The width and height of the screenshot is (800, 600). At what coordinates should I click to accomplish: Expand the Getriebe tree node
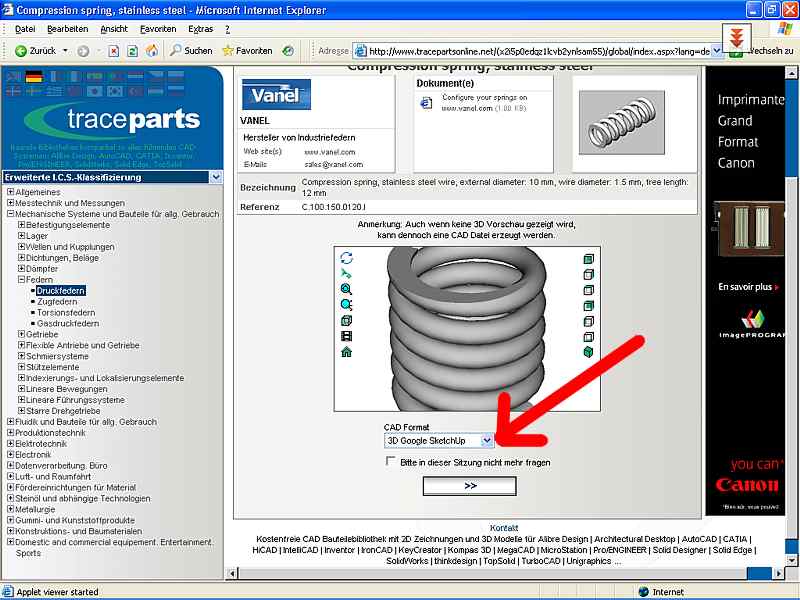(x=22, y=334)
